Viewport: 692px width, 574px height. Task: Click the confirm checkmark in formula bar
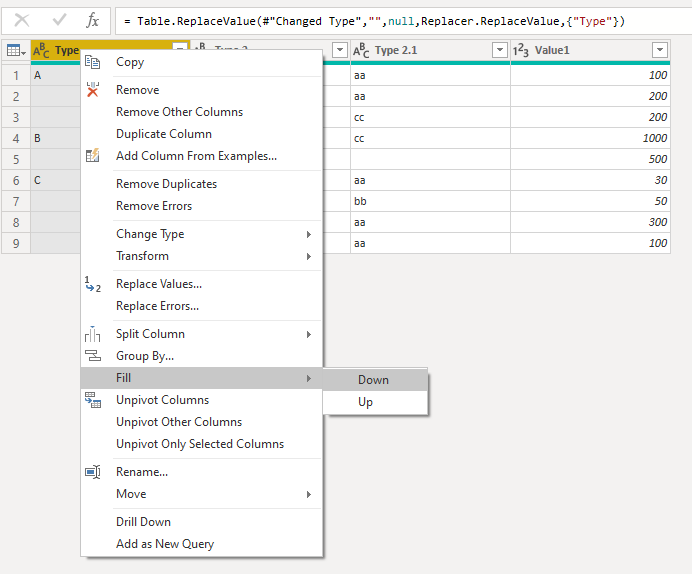(x=59, y=20)
